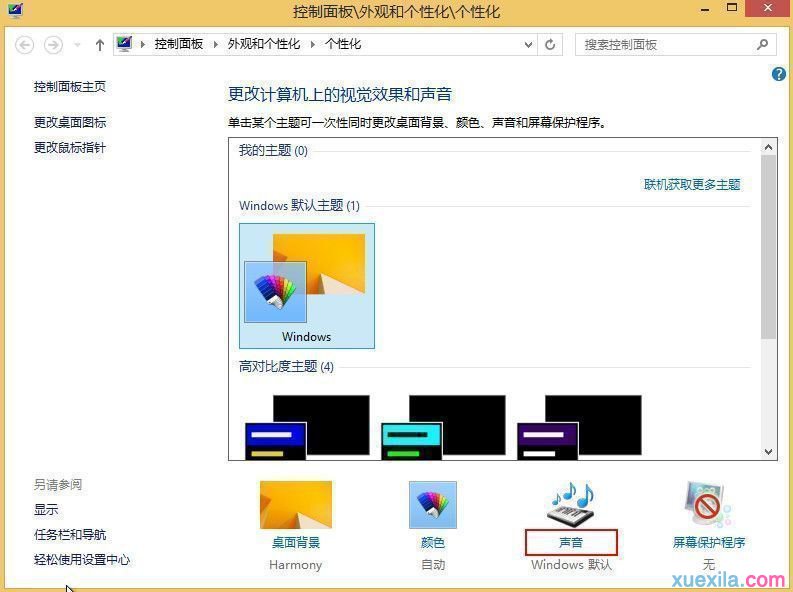
Task: Select the blue high contrast theme
Action: tap(307, 427)
